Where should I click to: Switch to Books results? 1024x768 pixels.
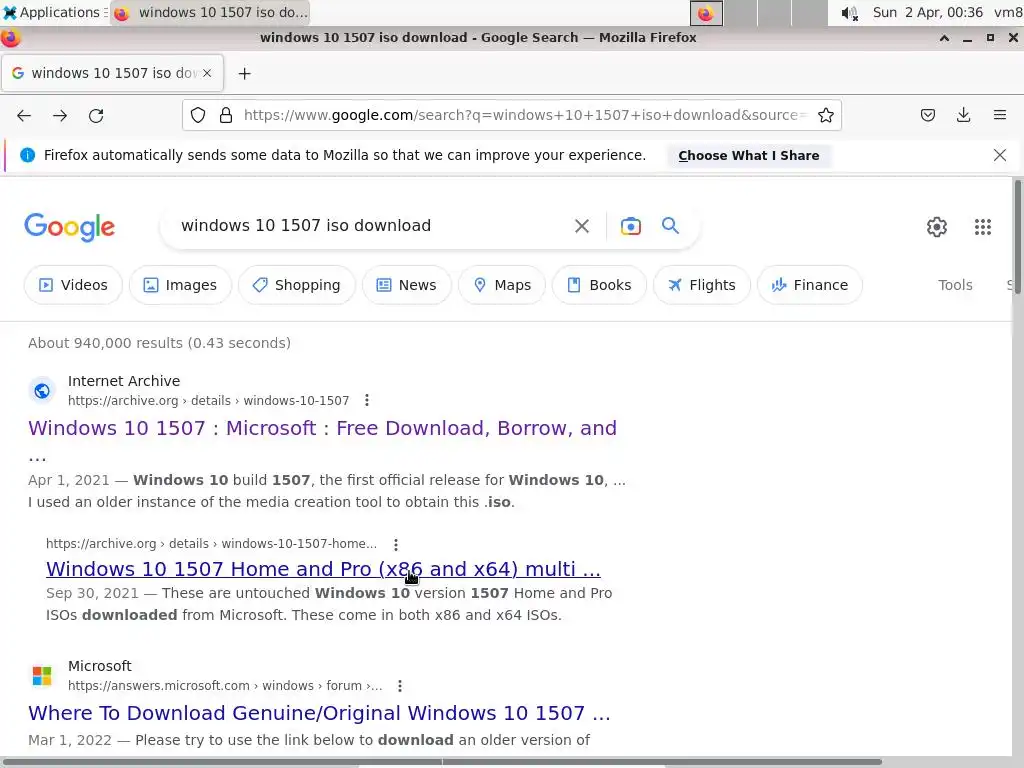(599, 285)
